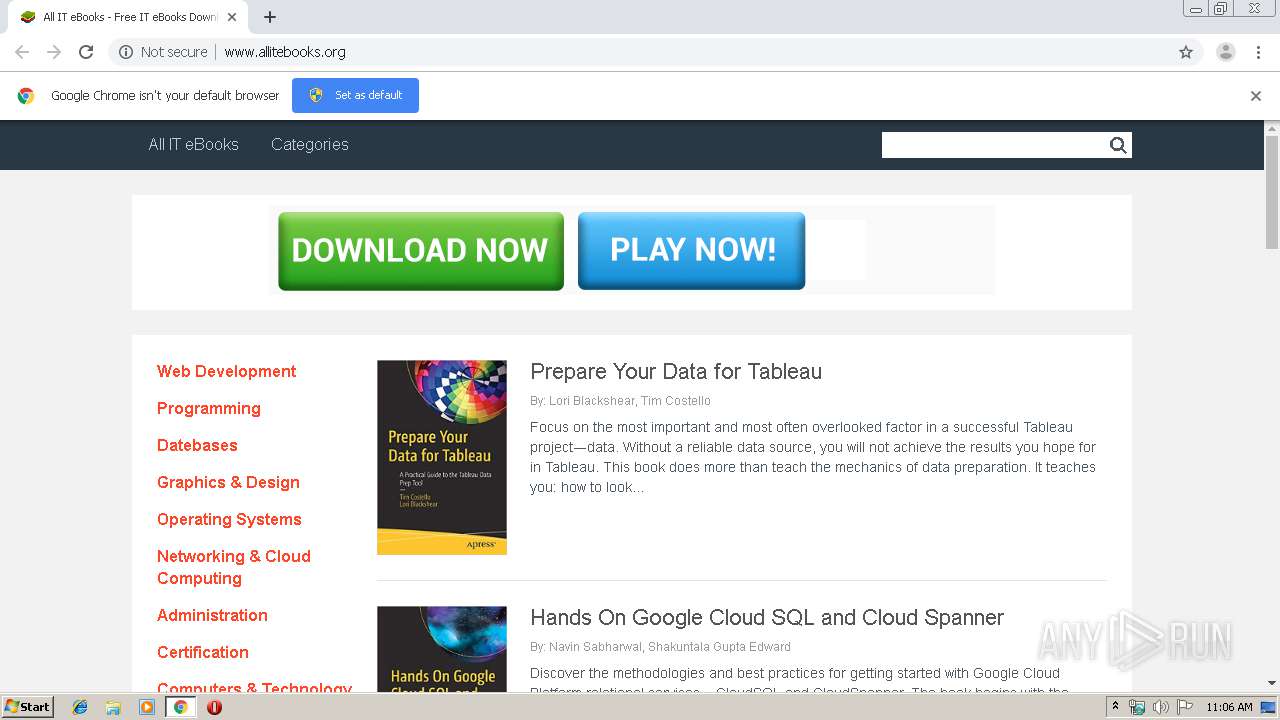Set Chrome as default browser
This screenshot has height=720, width=1280.
(x=355, y=95)
